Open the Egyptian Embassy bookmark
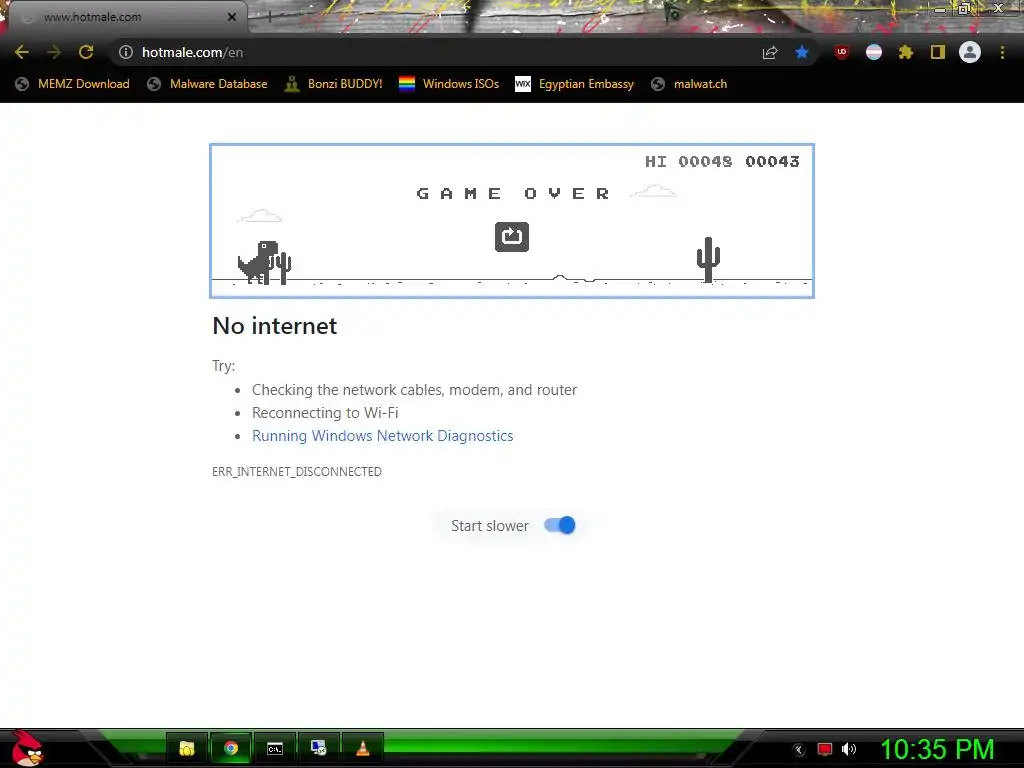Screen dimensions: 1024x768 click(x=575, y=84)
